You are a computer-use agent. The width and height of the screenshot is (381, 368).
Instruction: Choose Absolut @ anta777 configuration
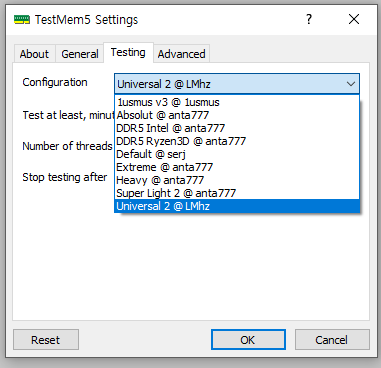click(x=237, y=115)
